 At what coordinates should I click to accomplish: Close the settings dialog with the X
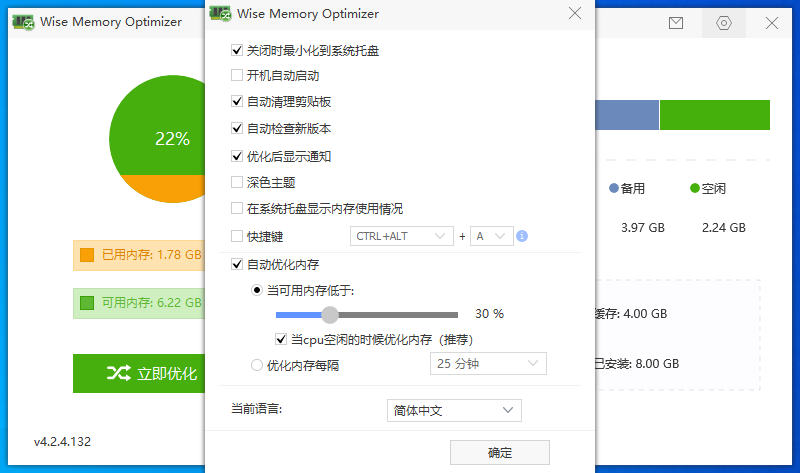click(575, 13)
